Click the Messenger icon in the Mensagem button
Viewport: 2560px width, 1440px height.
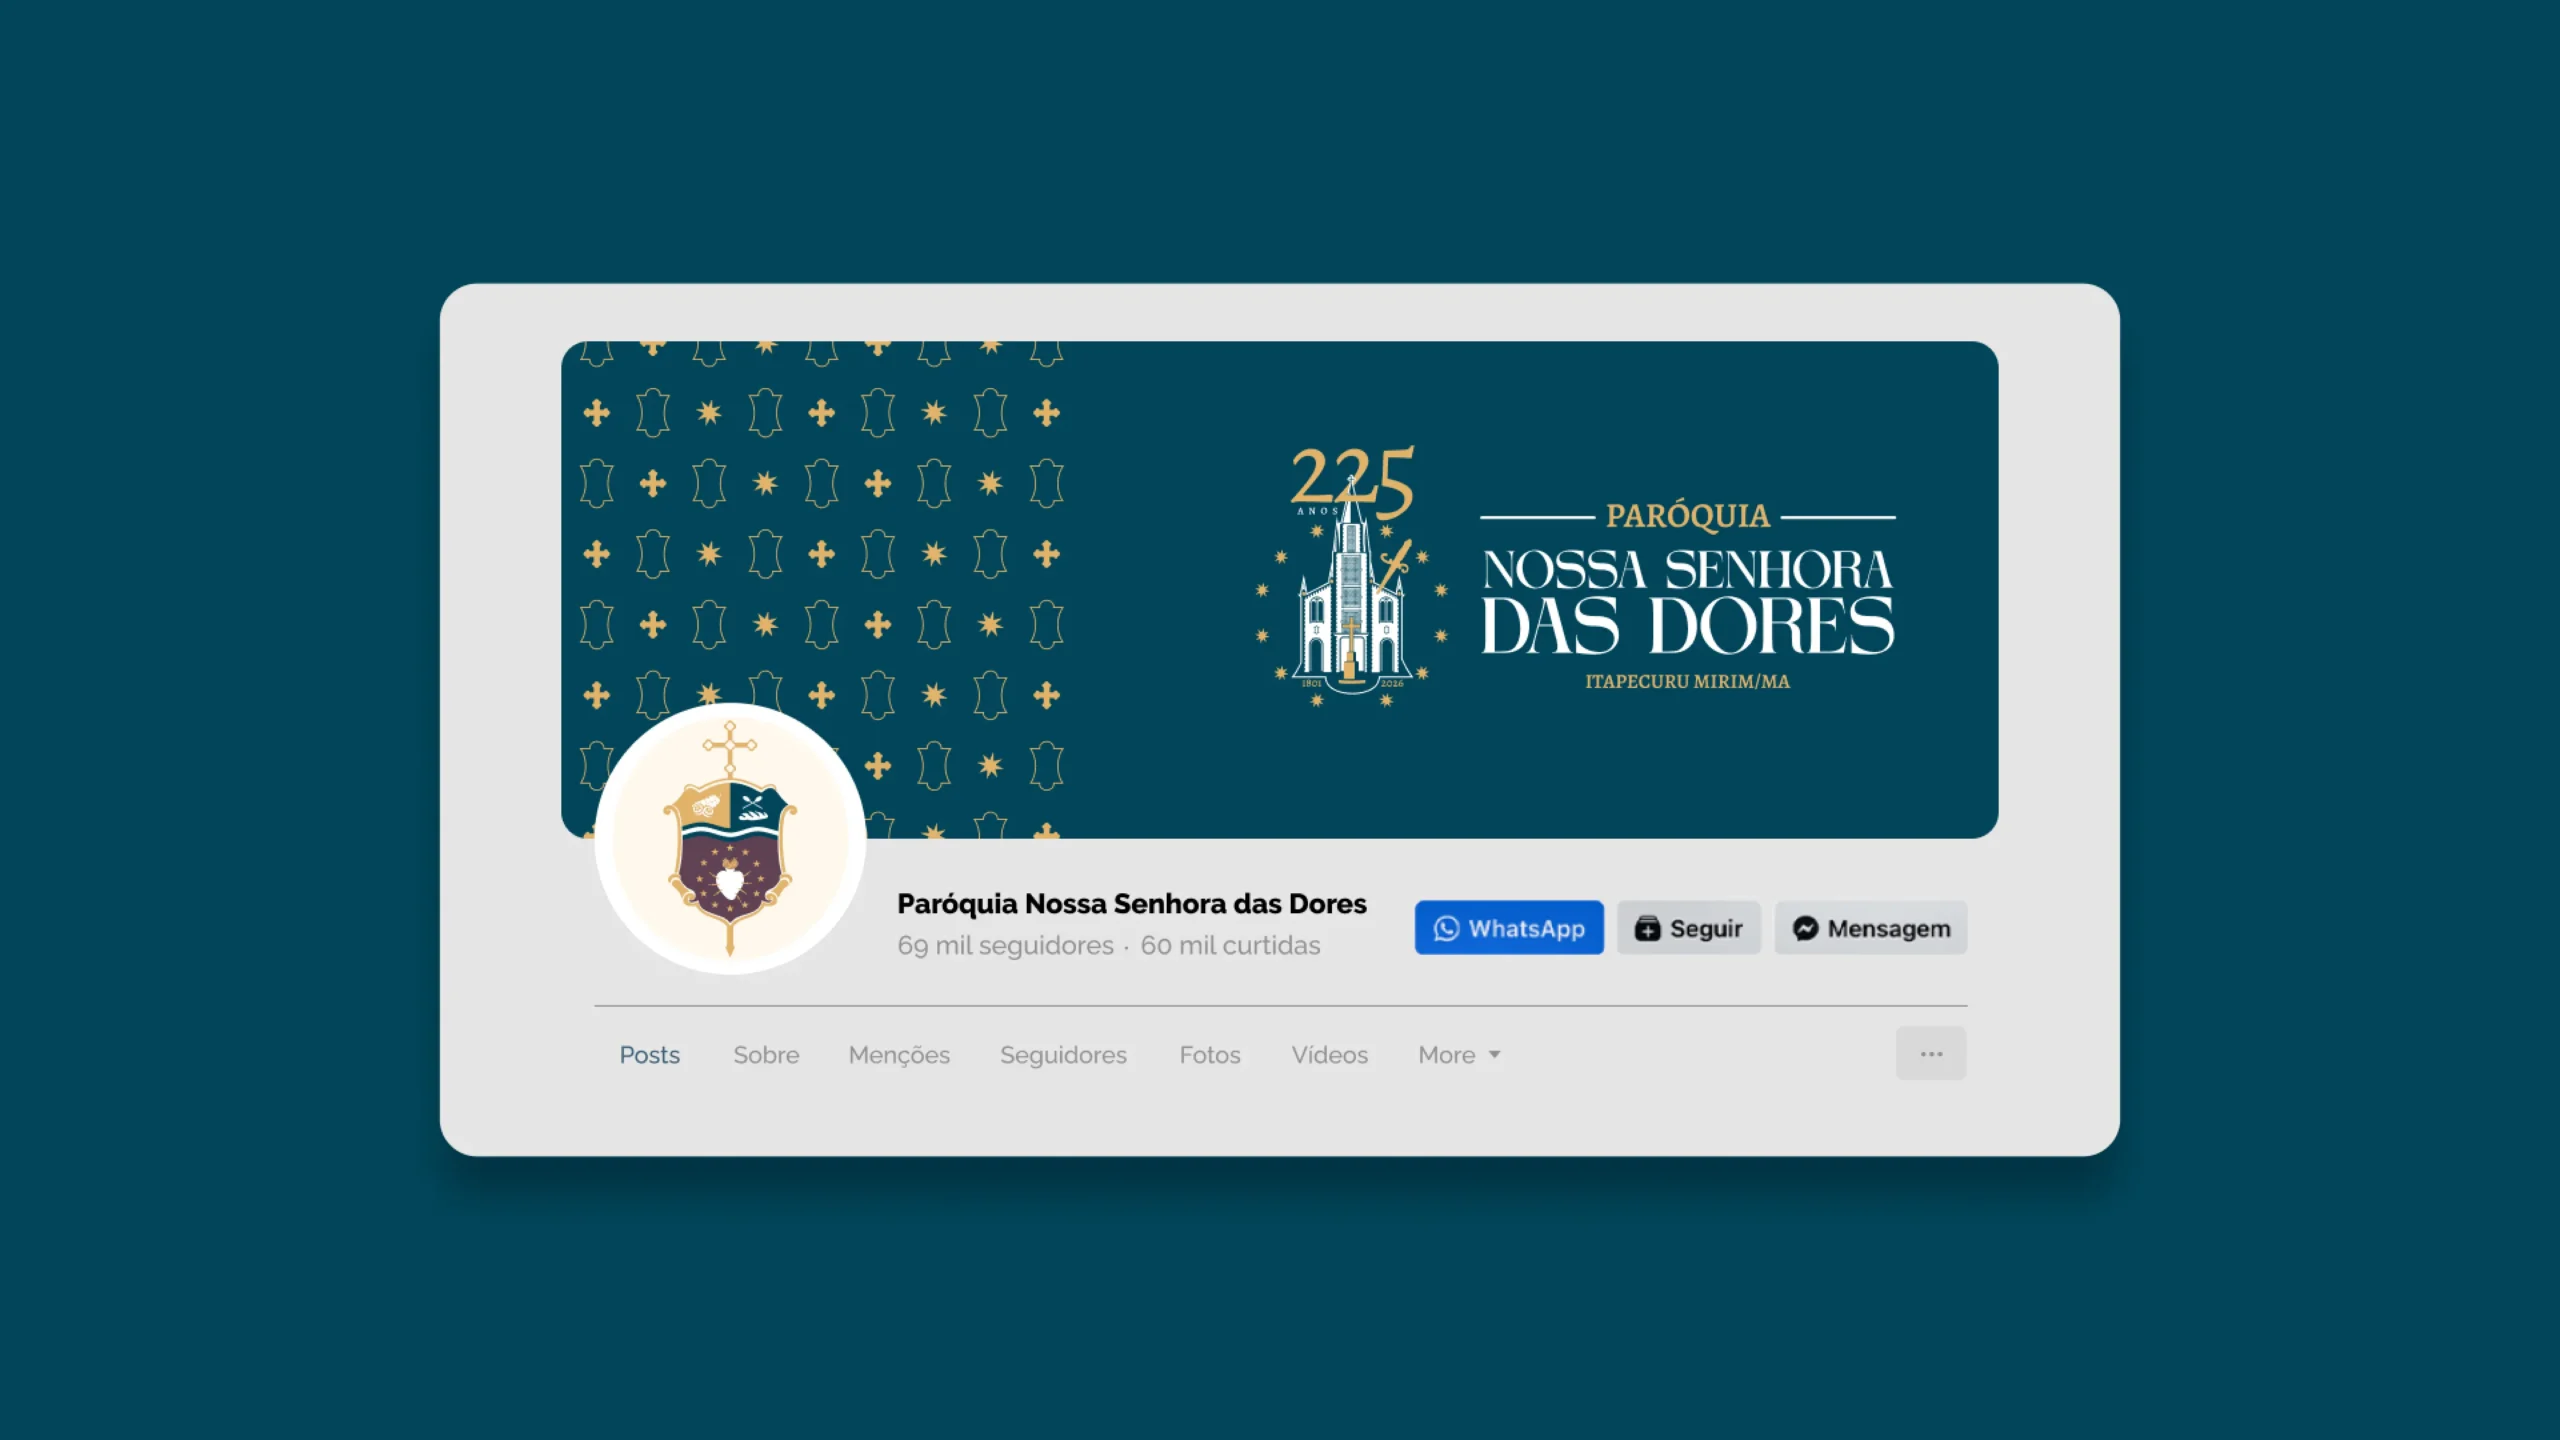[x=1805, y=928]
